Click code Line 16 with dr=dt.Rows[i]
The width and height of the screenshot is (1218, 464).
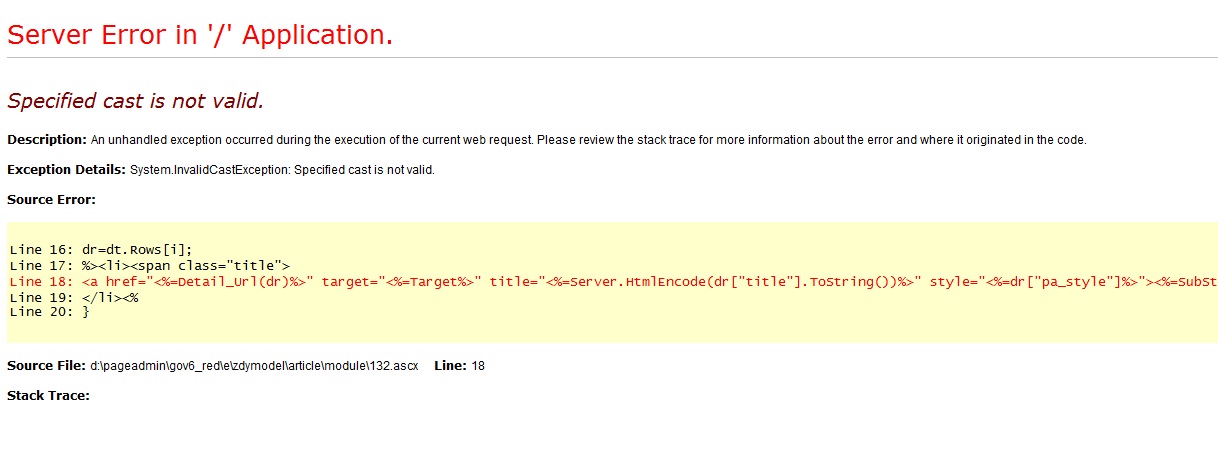click(100, 250)
